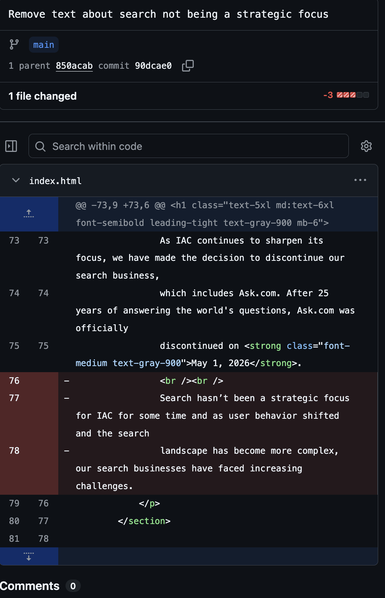This screenshot has height=598, width=385.
Task: Click the magnifier icon in the search field
Action: click(40, 146)
